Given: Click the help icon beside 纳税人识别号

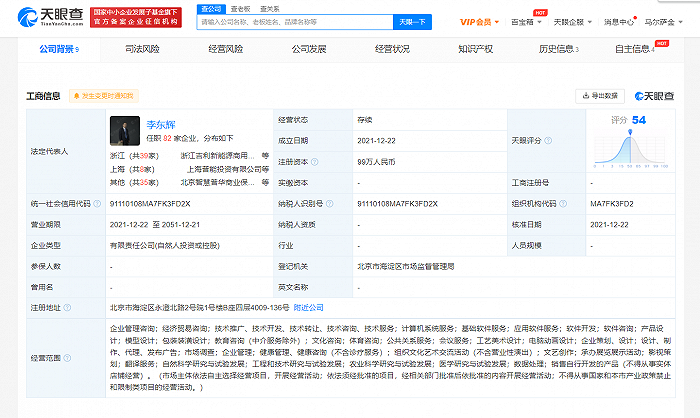Looking at the screenshot, I should click(329, 204).
